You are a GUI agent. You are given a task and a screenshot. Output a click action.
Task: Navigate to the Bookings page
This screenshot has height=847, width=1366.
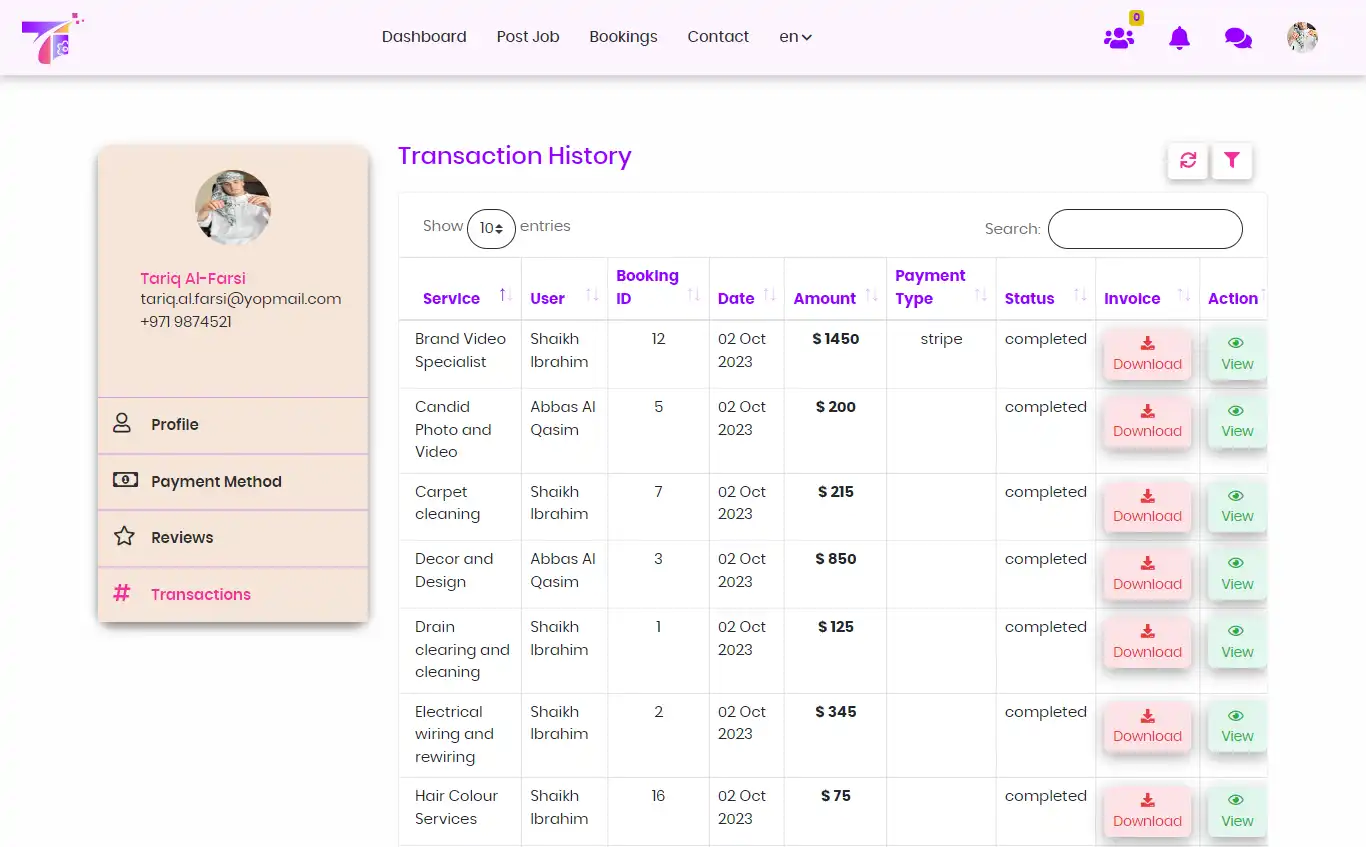click(x=623, y=36)
